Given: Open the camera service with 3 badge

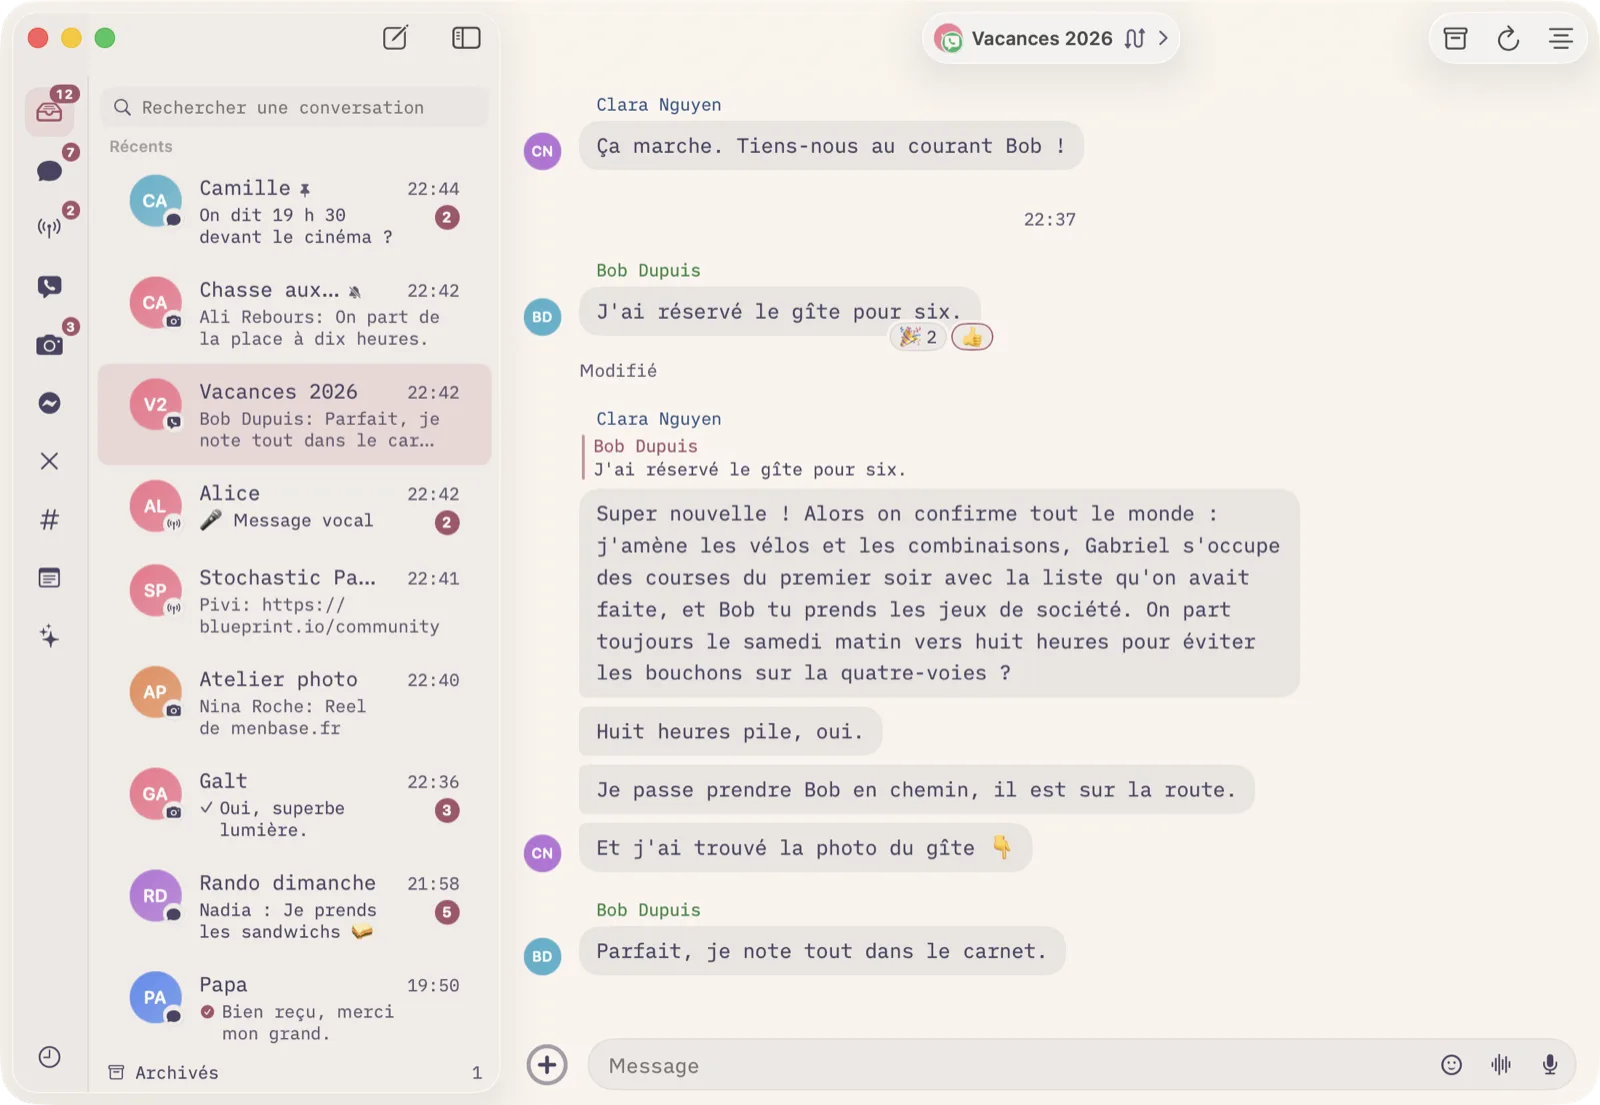Looking at the screenshot, I should tap(49, 345).
